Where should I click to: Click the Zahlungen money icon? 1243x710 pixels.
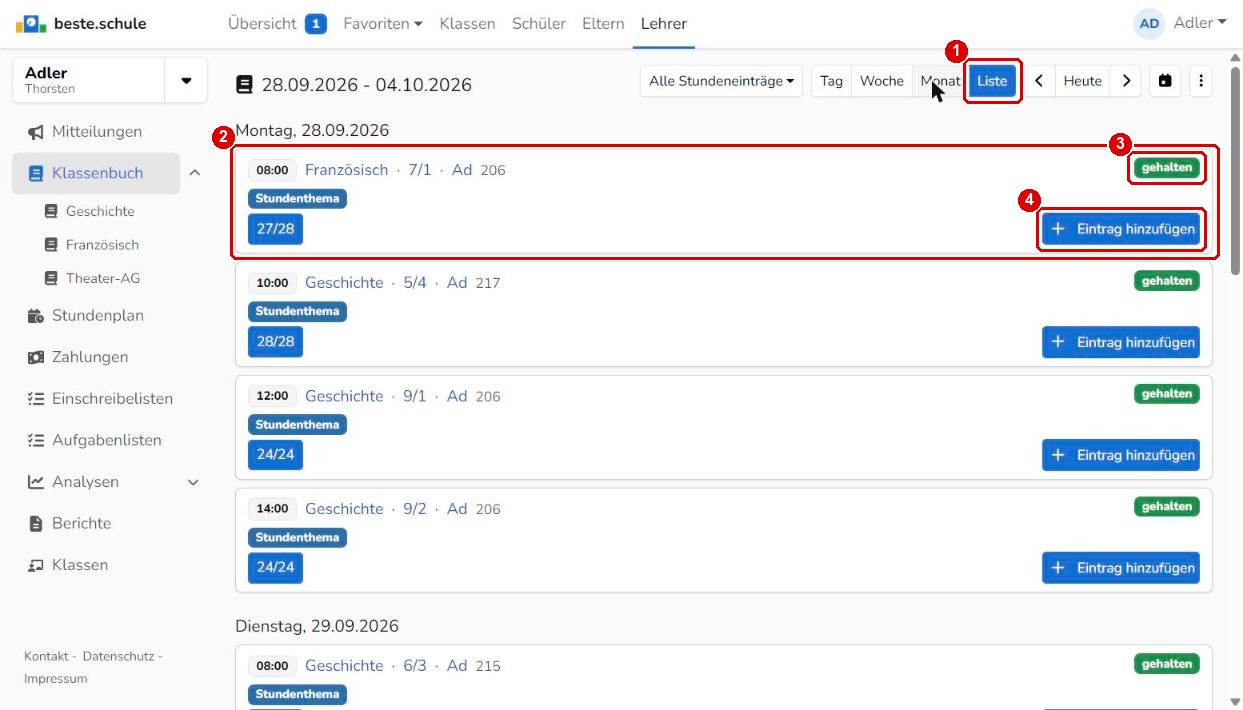[36, 357]
